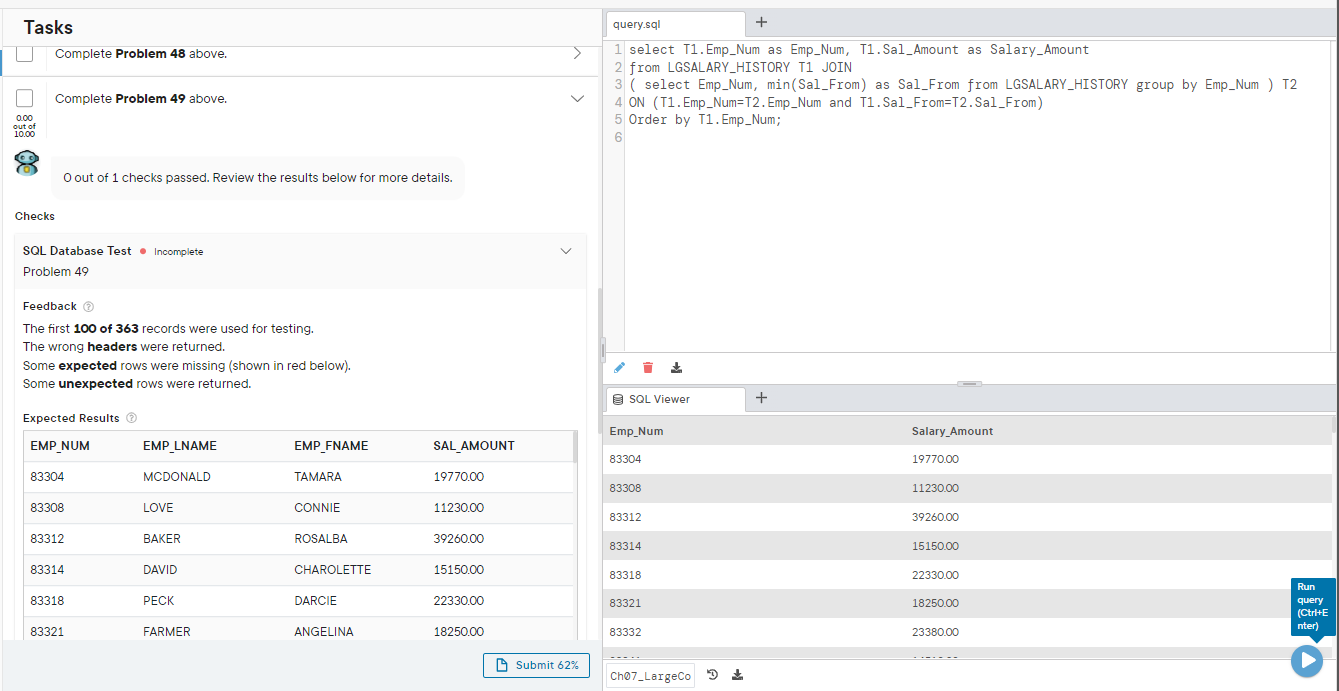
Task: Click the expected results table scrollbar
Action: pos(574,446)
